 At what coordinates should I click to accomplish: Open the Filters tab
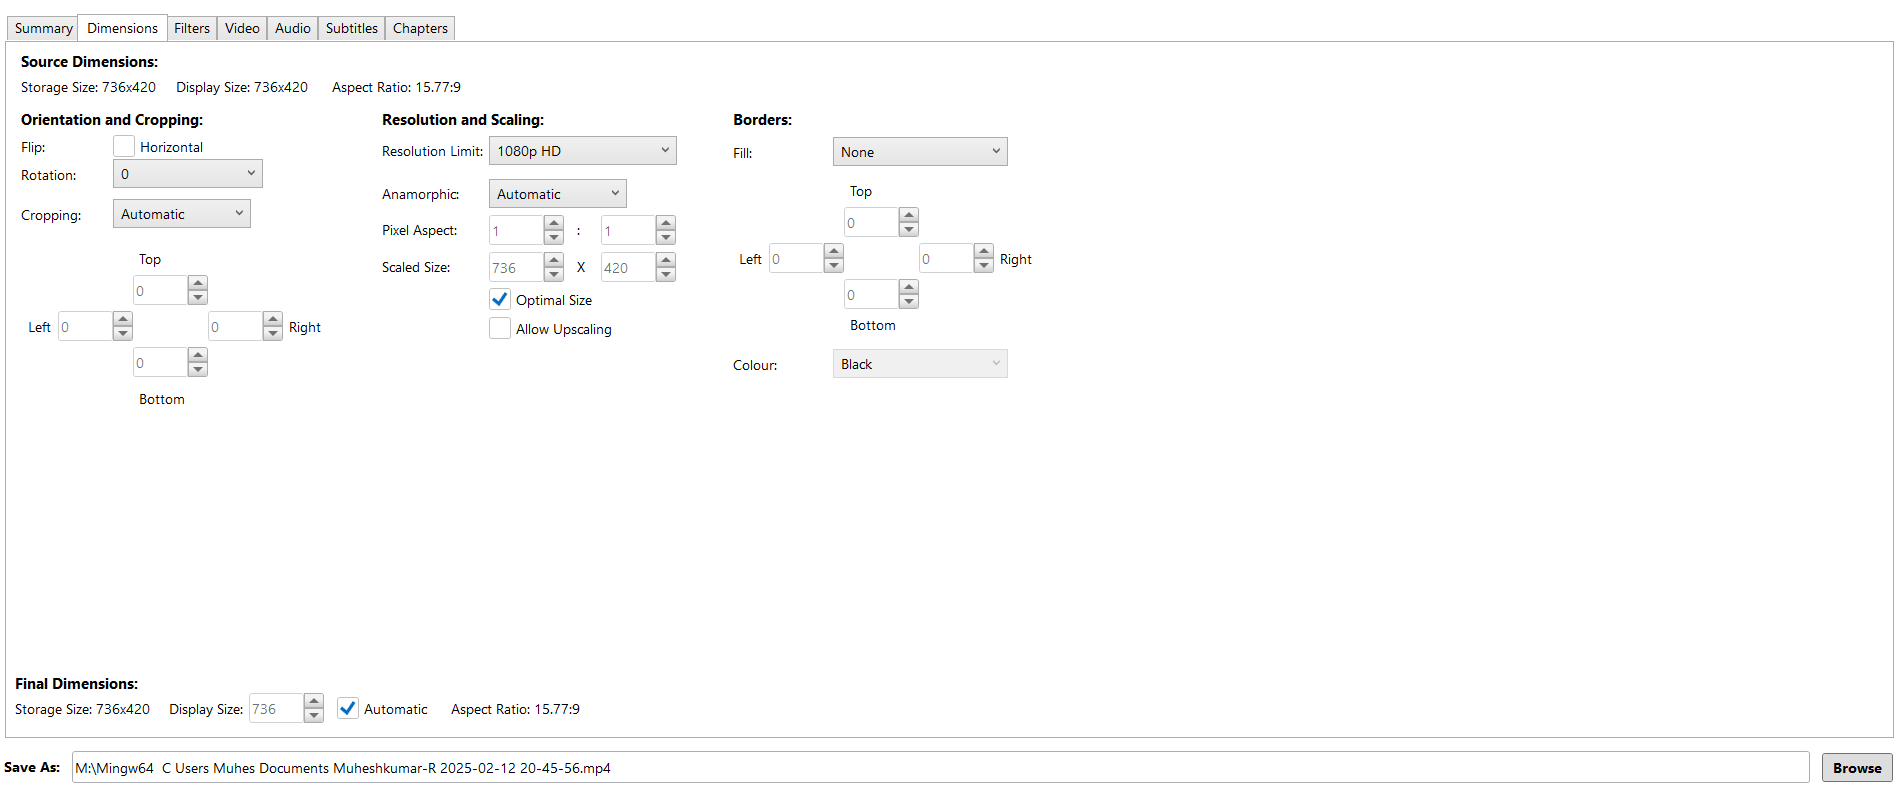pyautogui.click(x=192, y=28)
